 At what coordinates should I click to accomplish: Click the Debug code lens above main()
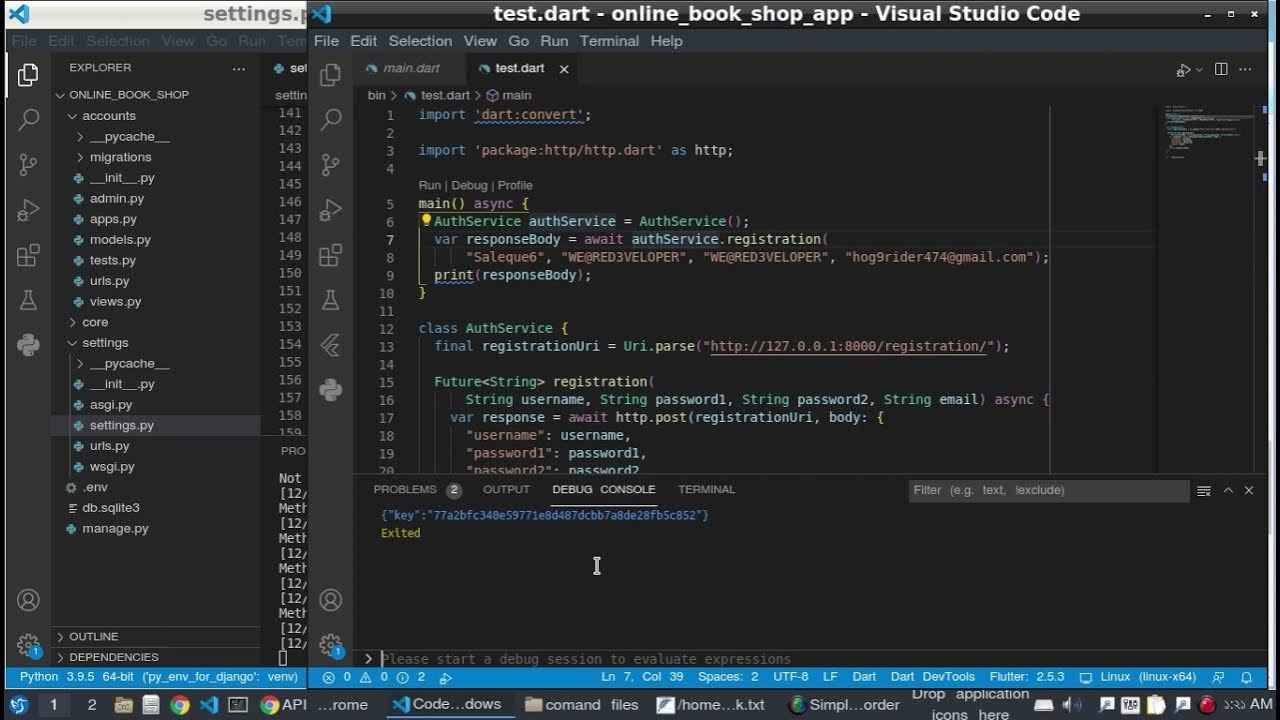pos(469,186)
